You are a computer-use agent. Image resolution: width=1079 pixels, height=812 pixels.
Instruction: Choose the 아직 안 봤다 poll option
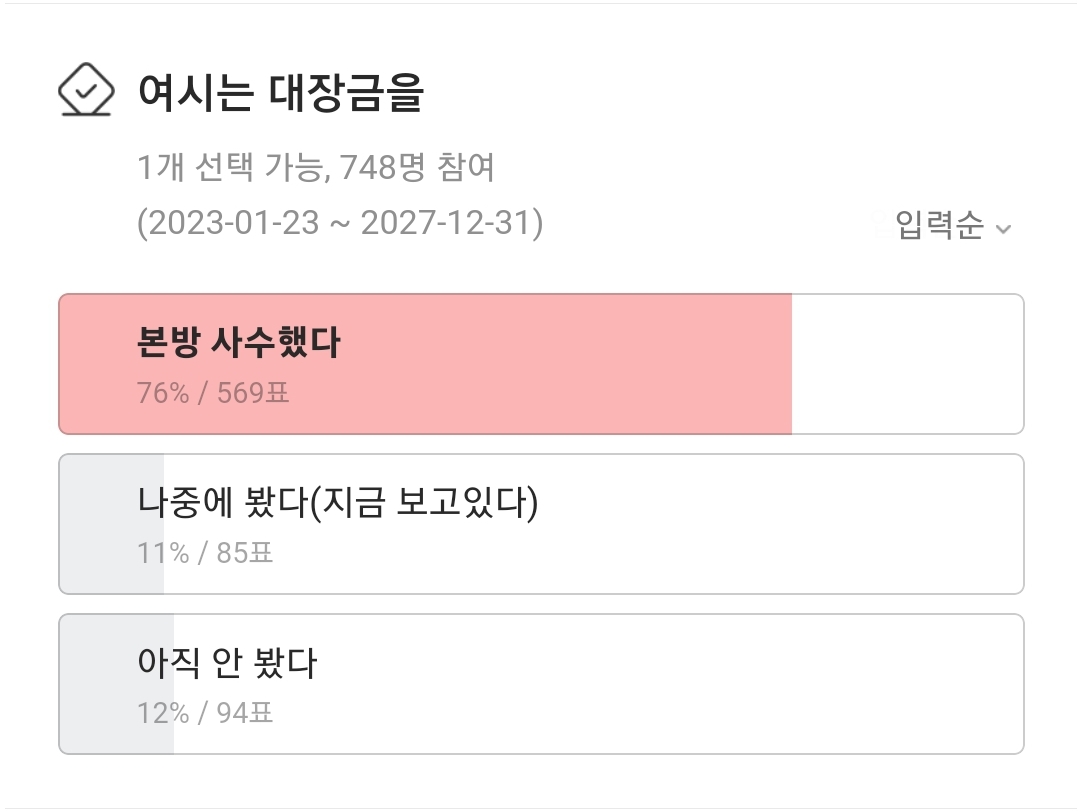[542, 684]
